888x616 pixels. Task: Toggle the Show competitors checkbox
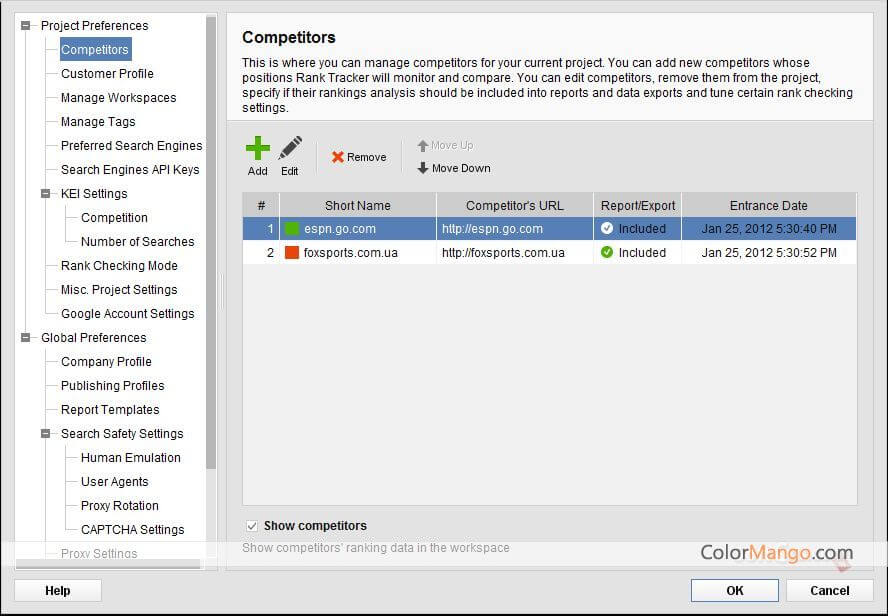[251, 526]
